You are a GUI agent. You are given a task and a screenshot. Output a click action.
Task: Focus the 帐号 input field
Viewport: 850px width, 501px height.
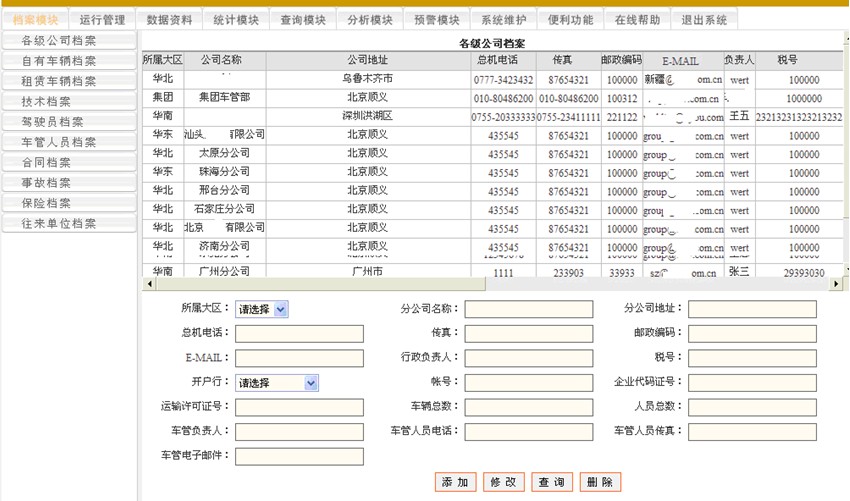529,383
